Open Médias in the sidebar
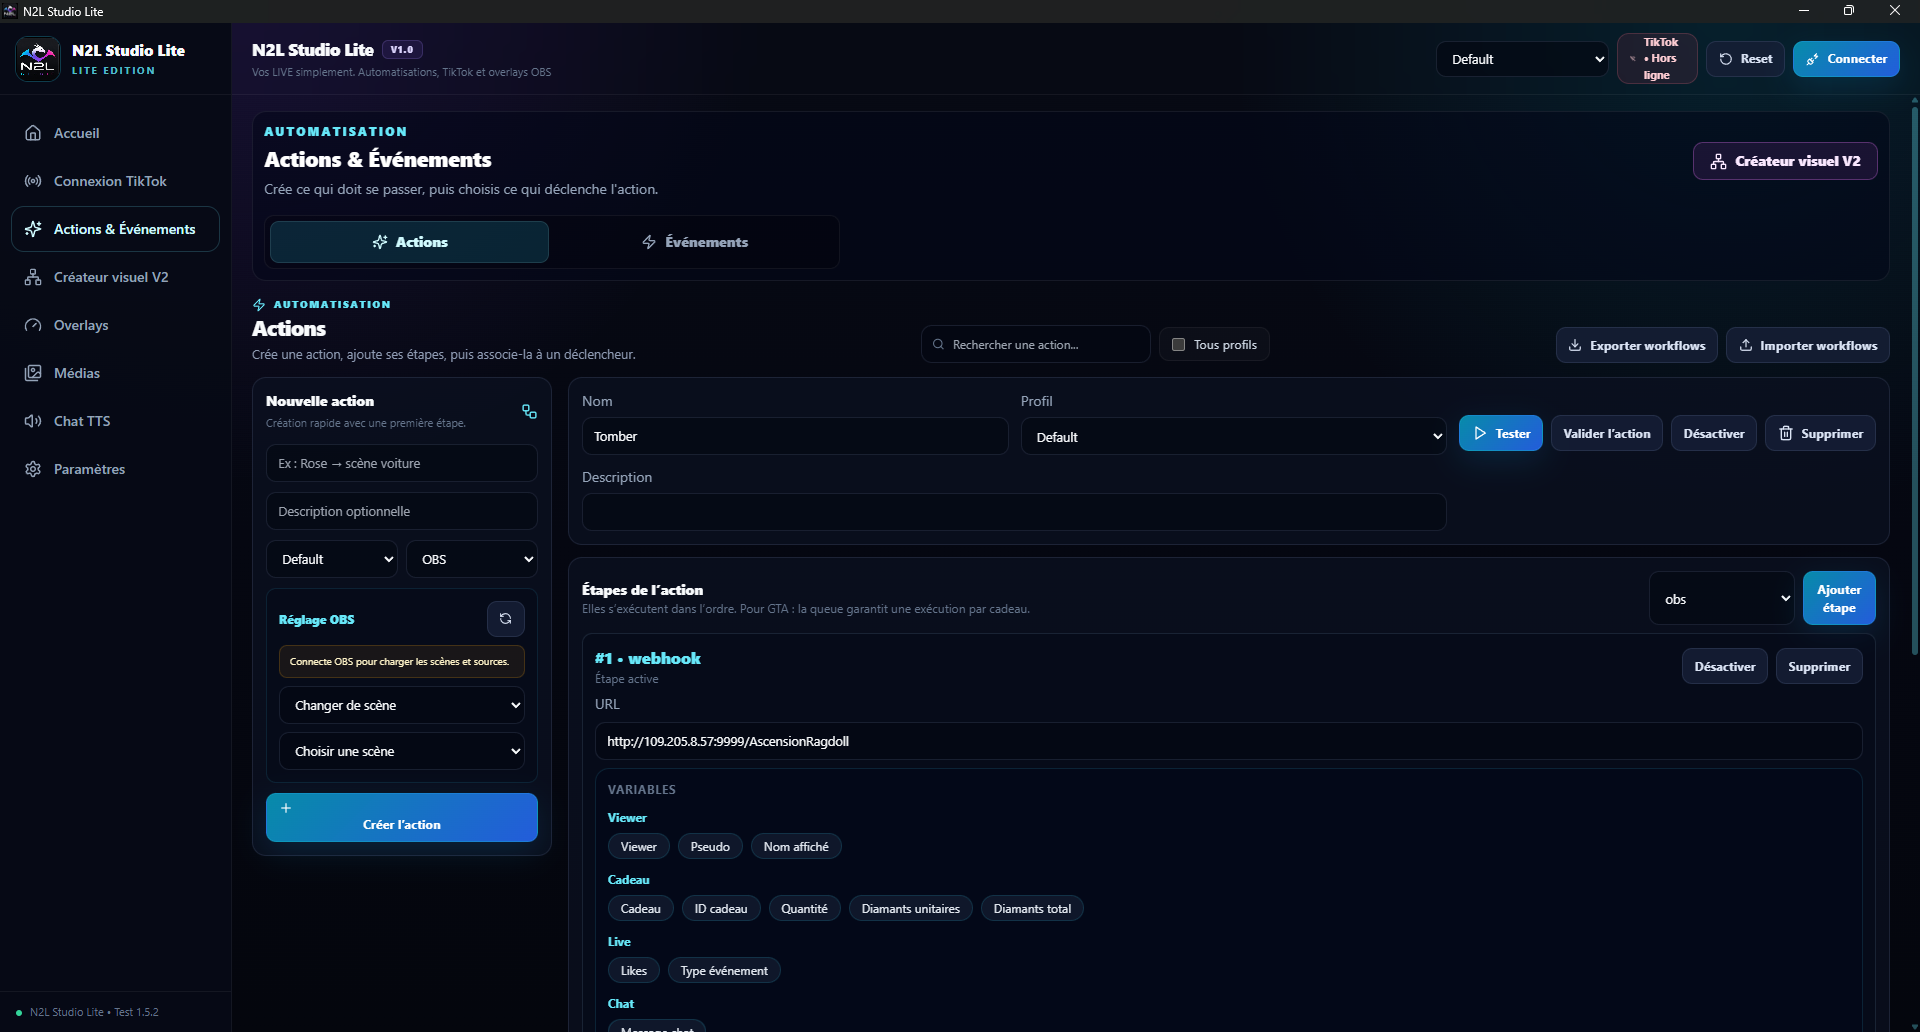 [x=115, y=373]
